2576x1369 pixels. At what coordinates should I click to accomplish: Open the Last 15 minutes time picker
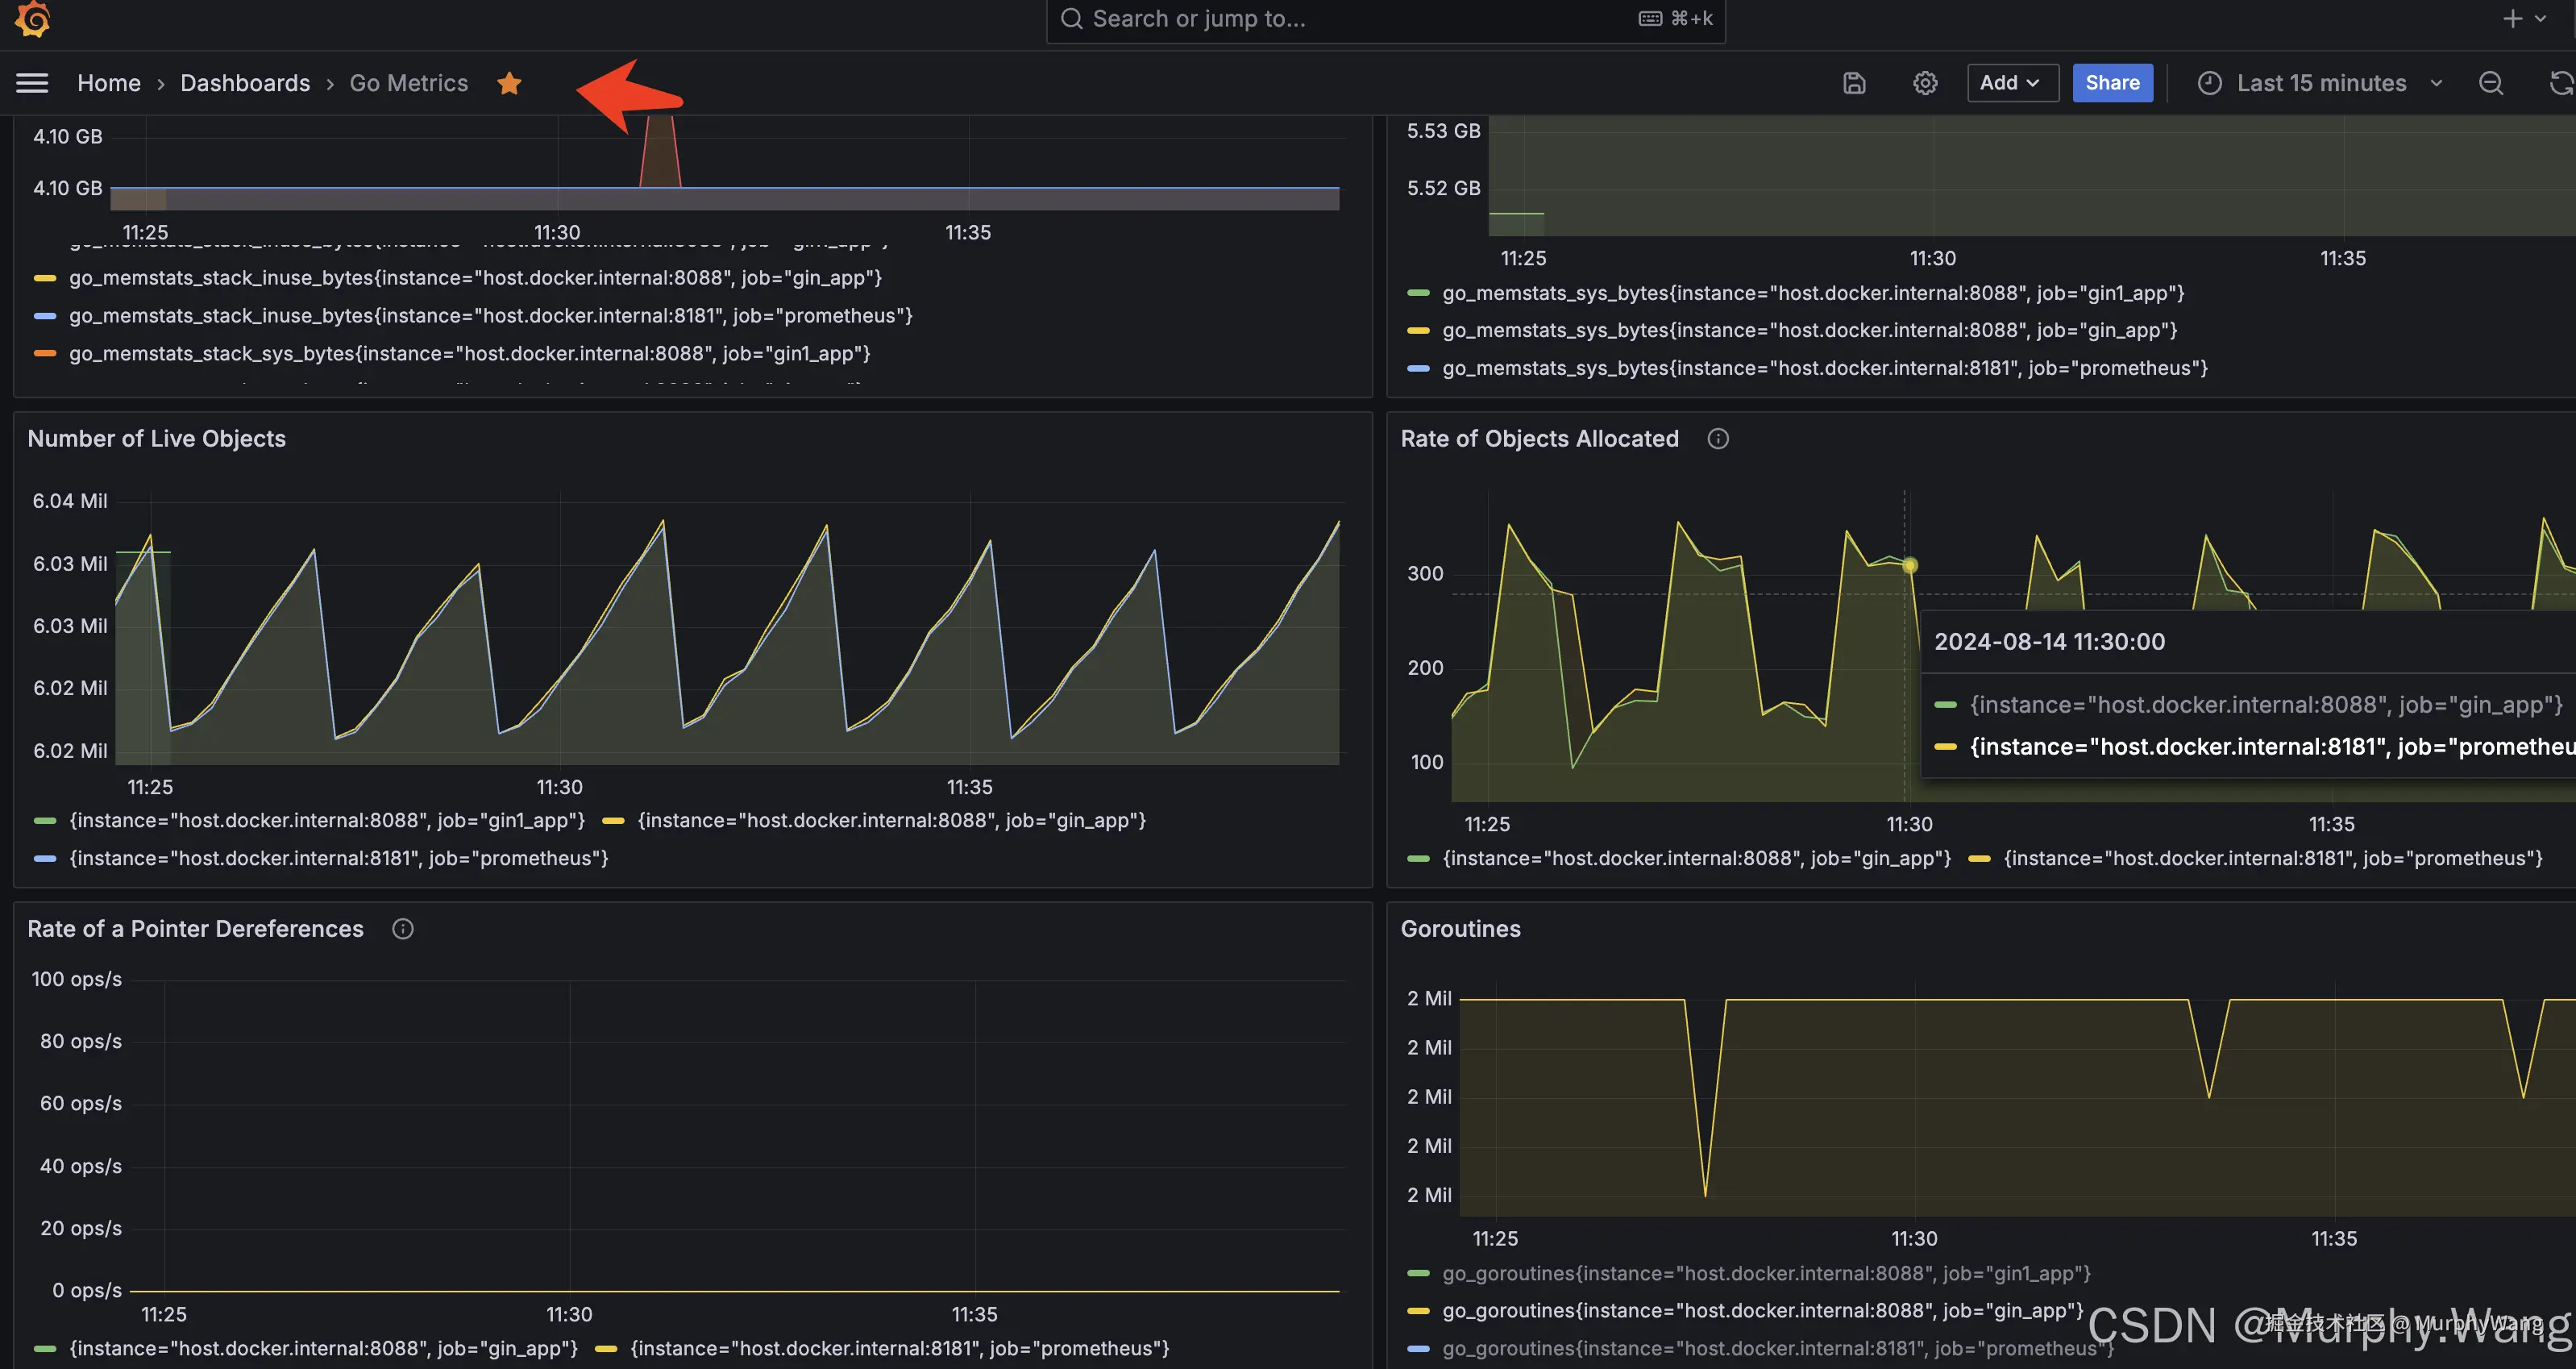pyautogui.click(x=2320, y=83)
